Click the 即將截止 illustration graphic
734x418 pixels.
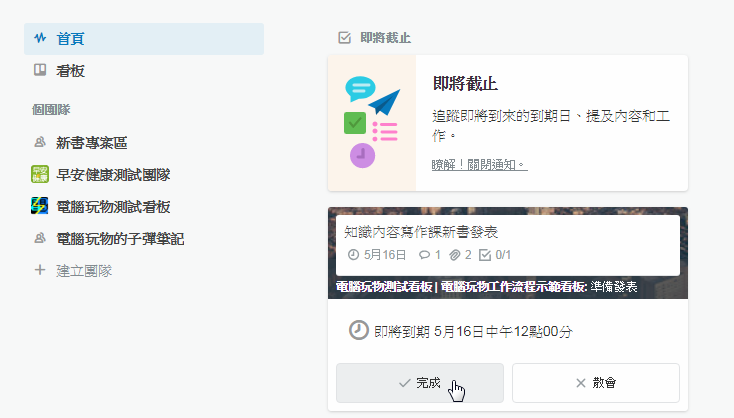point(372,123)
